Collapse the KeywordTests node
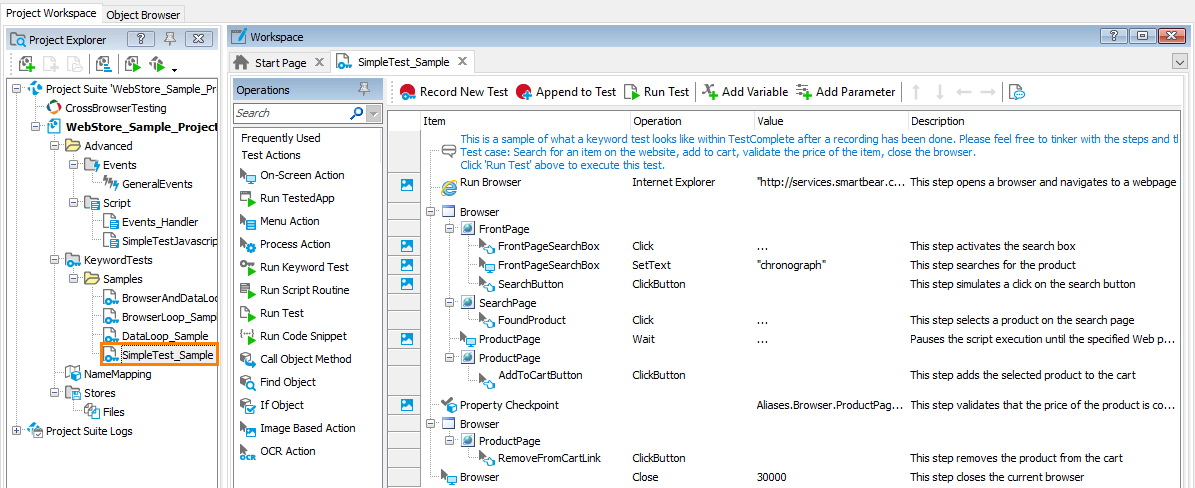This screenshot has height=488, width=1195. (54, 260)
